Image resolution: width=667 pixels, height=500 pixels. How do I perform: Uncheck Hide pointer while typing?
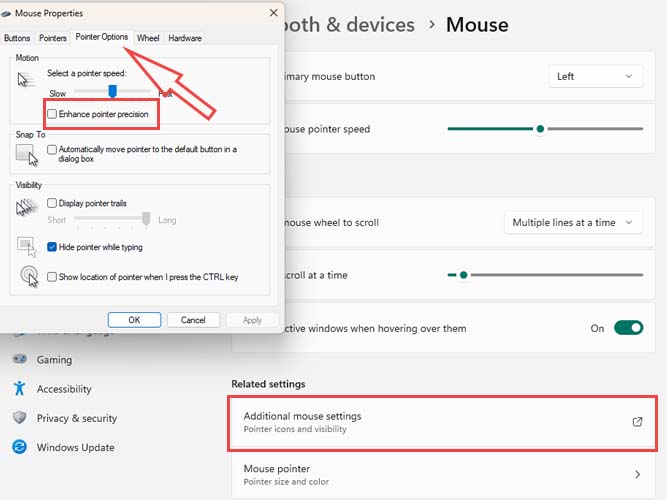[53, 247]
